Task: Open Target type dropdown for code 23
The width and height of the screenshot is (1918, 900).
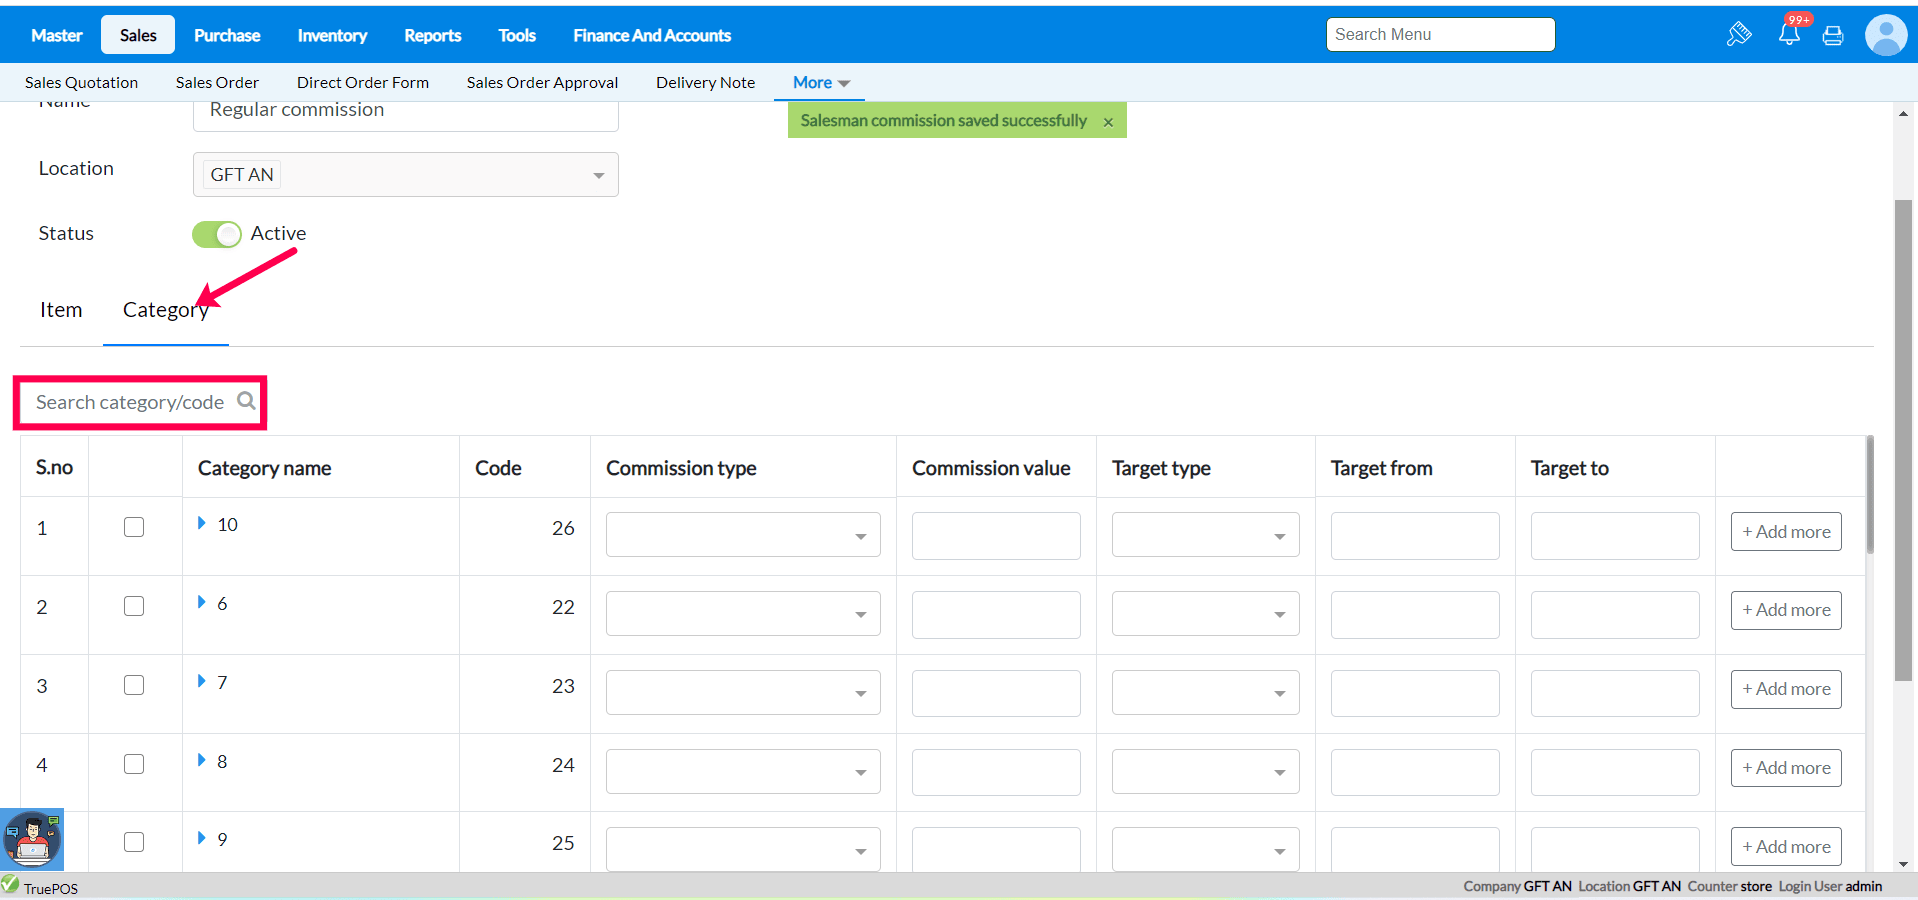Action: [1206, 693]
